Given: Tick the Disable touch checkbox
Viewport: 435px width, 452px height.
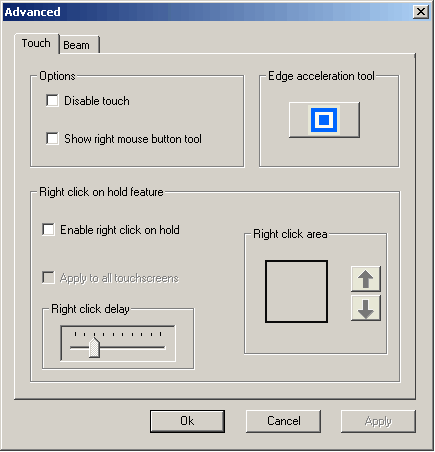Looking at the screenshot, I should 52,100.
